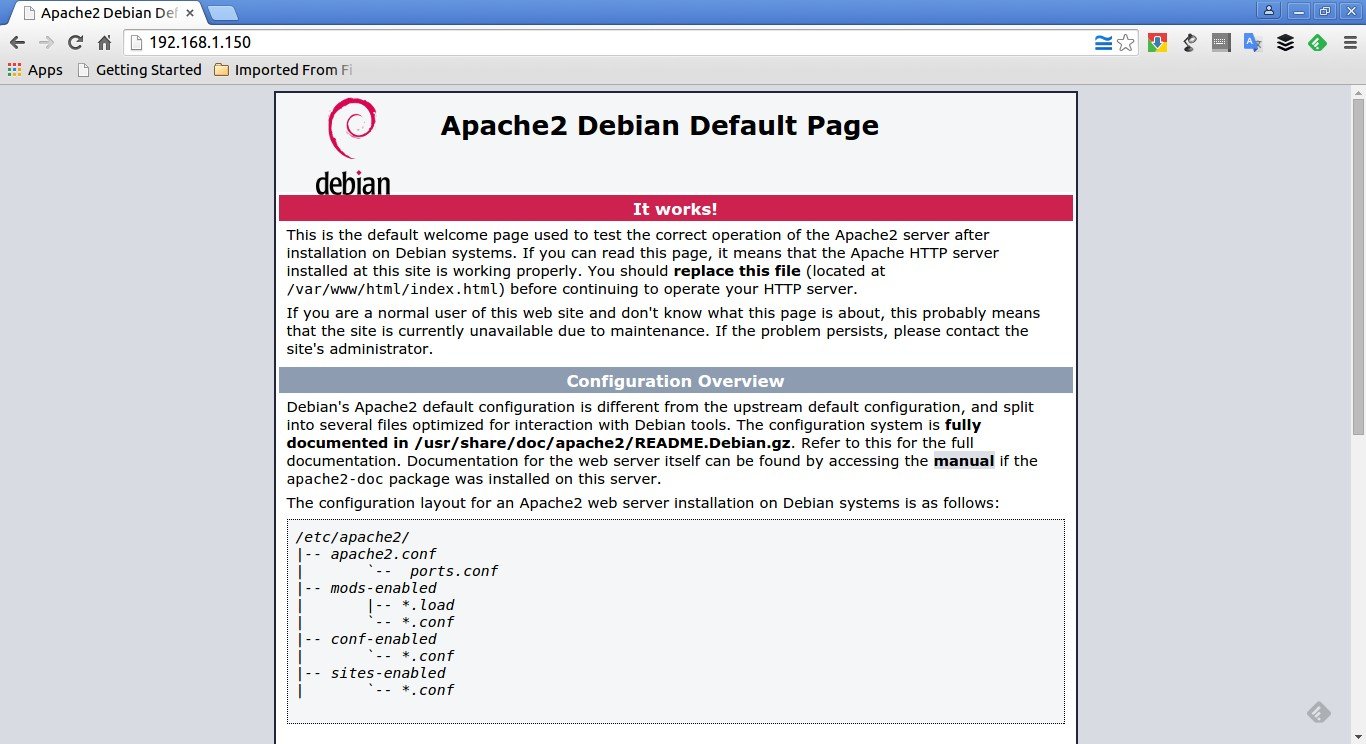Open a new tab
This screenshot has height=744, width=1366.
(x=222, y=14)
